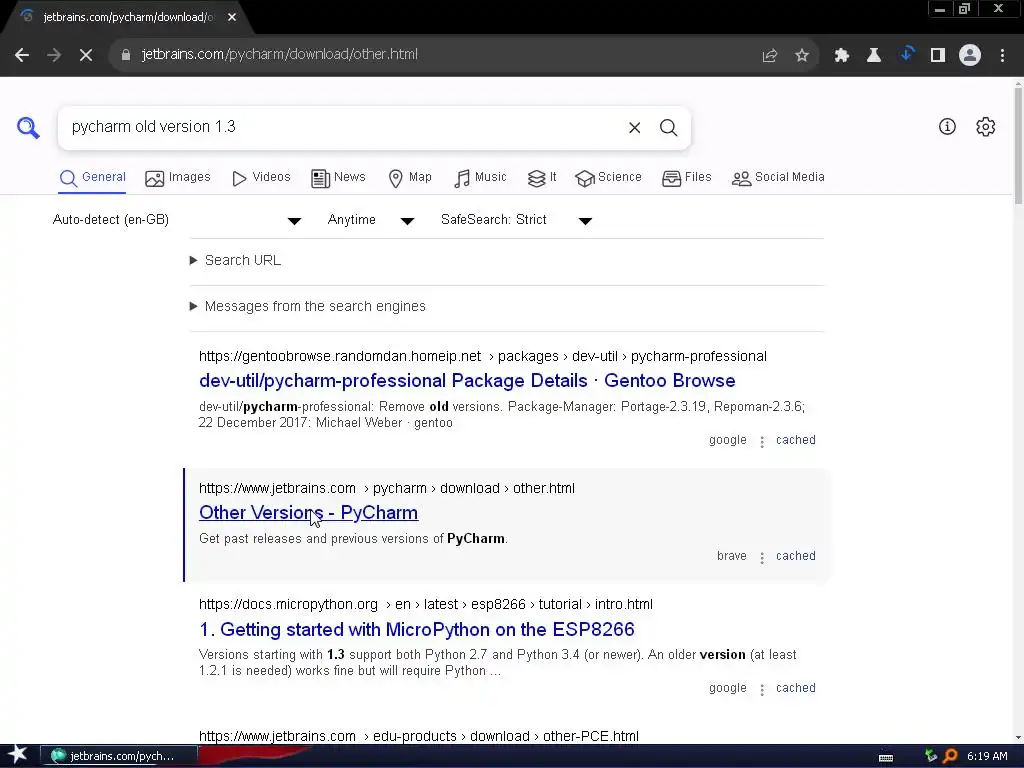This screenshot has width=1024, height=768.
Task: Open cached copy of MicroPython result
Action: pos(795,688)
